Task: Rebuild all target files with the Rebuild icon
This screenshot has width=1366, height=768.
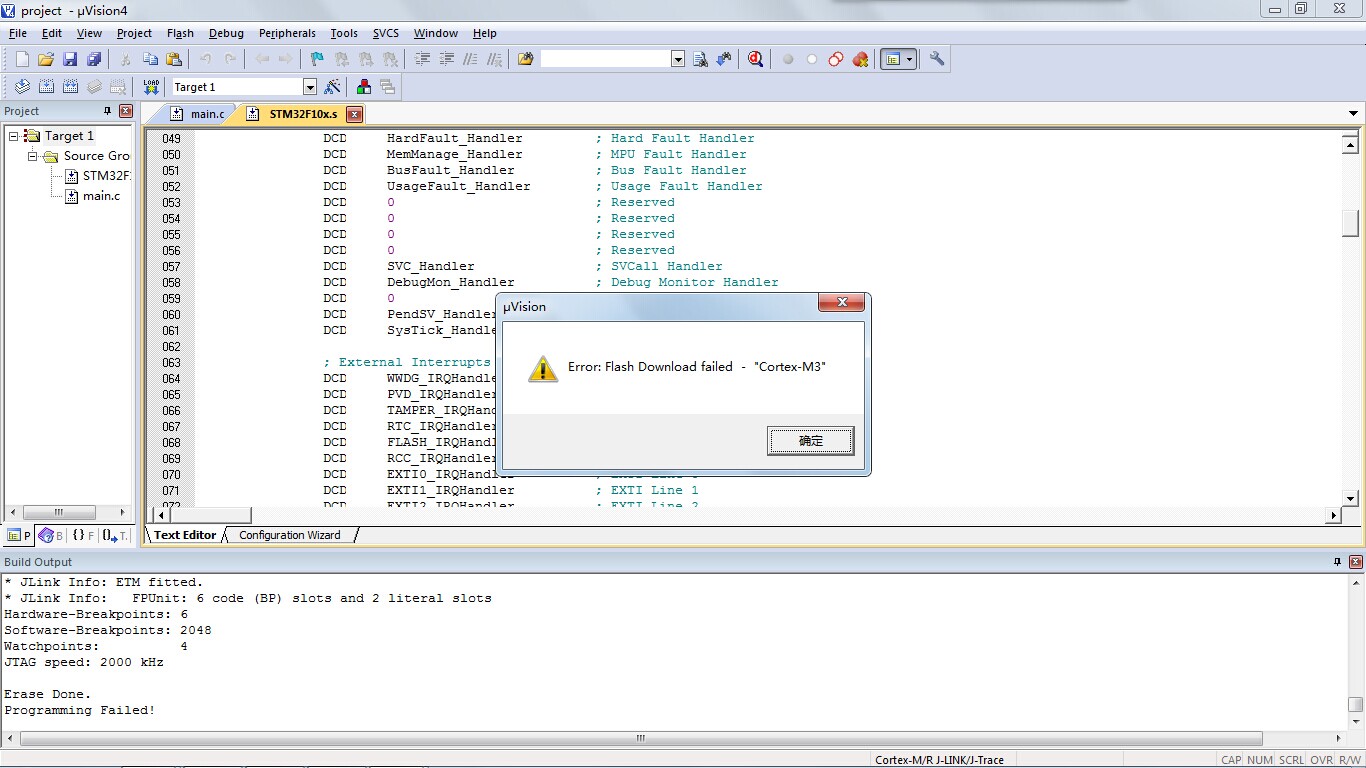Action: pos(70,87)
